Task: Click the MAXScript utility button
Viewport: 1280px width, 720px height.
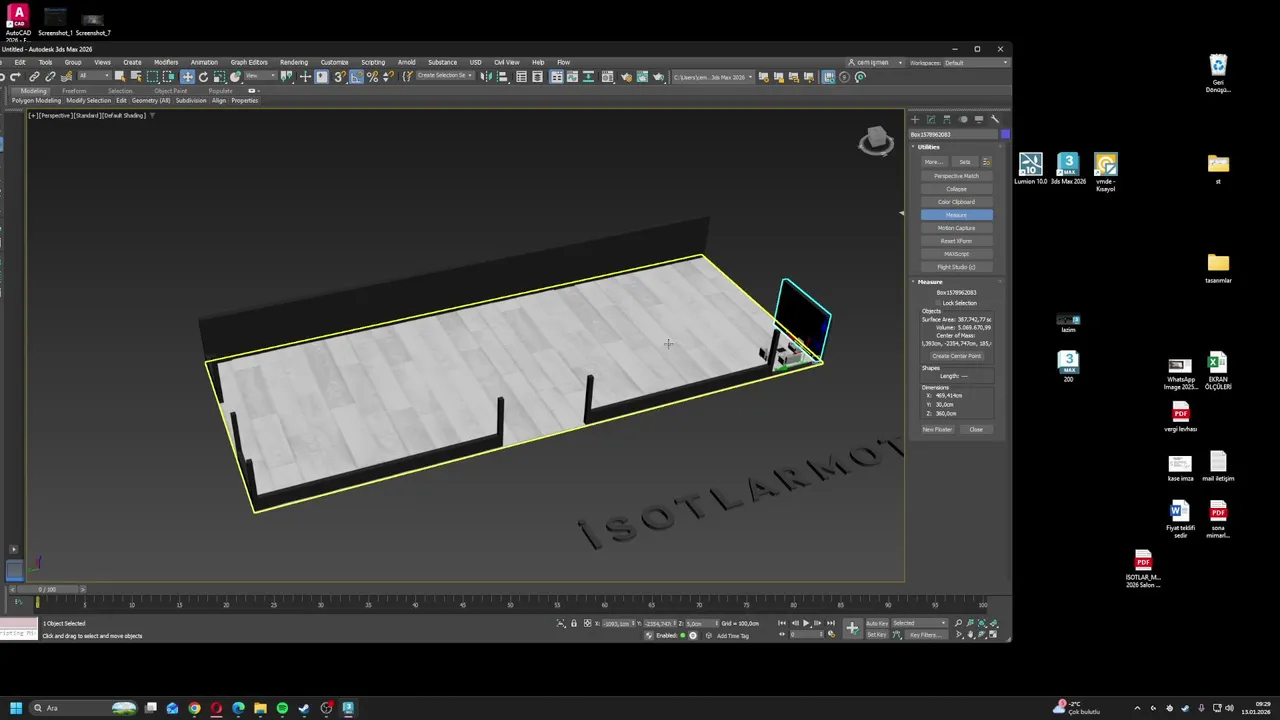Action: 957,254
